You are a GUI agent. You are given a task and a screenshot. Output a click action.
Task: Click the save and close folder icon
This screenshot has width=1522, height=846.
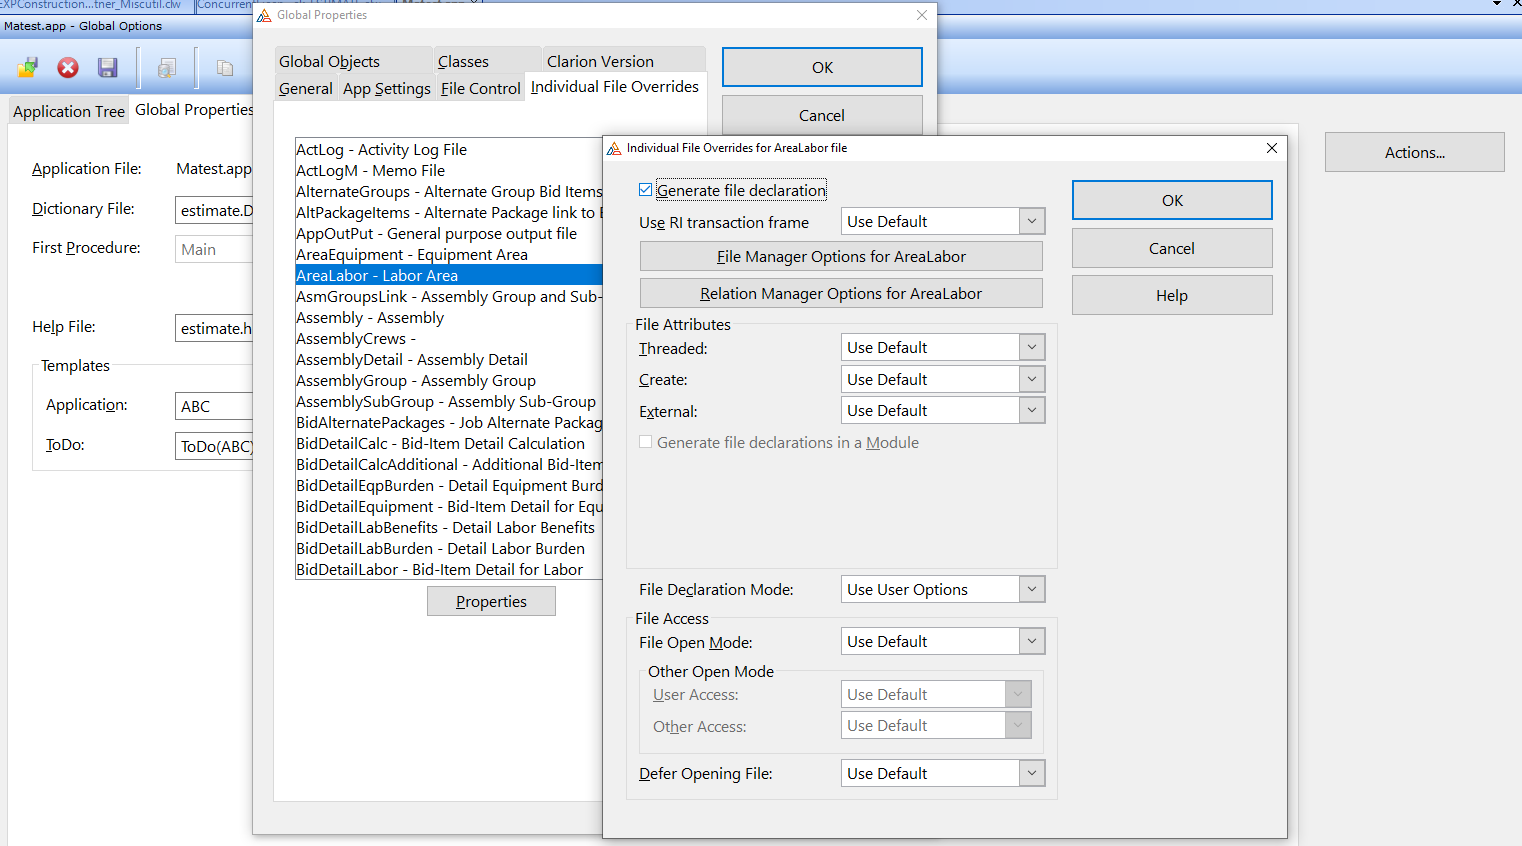27,67
